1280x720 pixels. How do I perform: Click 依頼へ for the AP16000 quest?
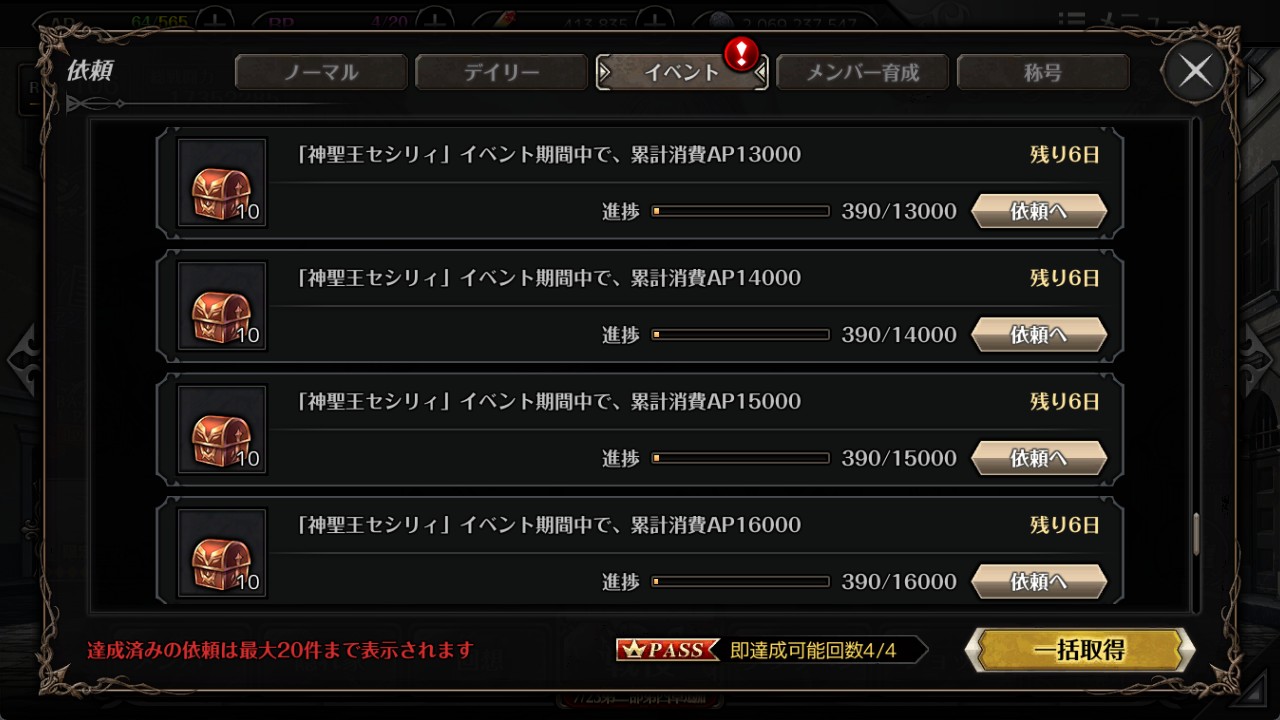click(x=1039, y=581)
